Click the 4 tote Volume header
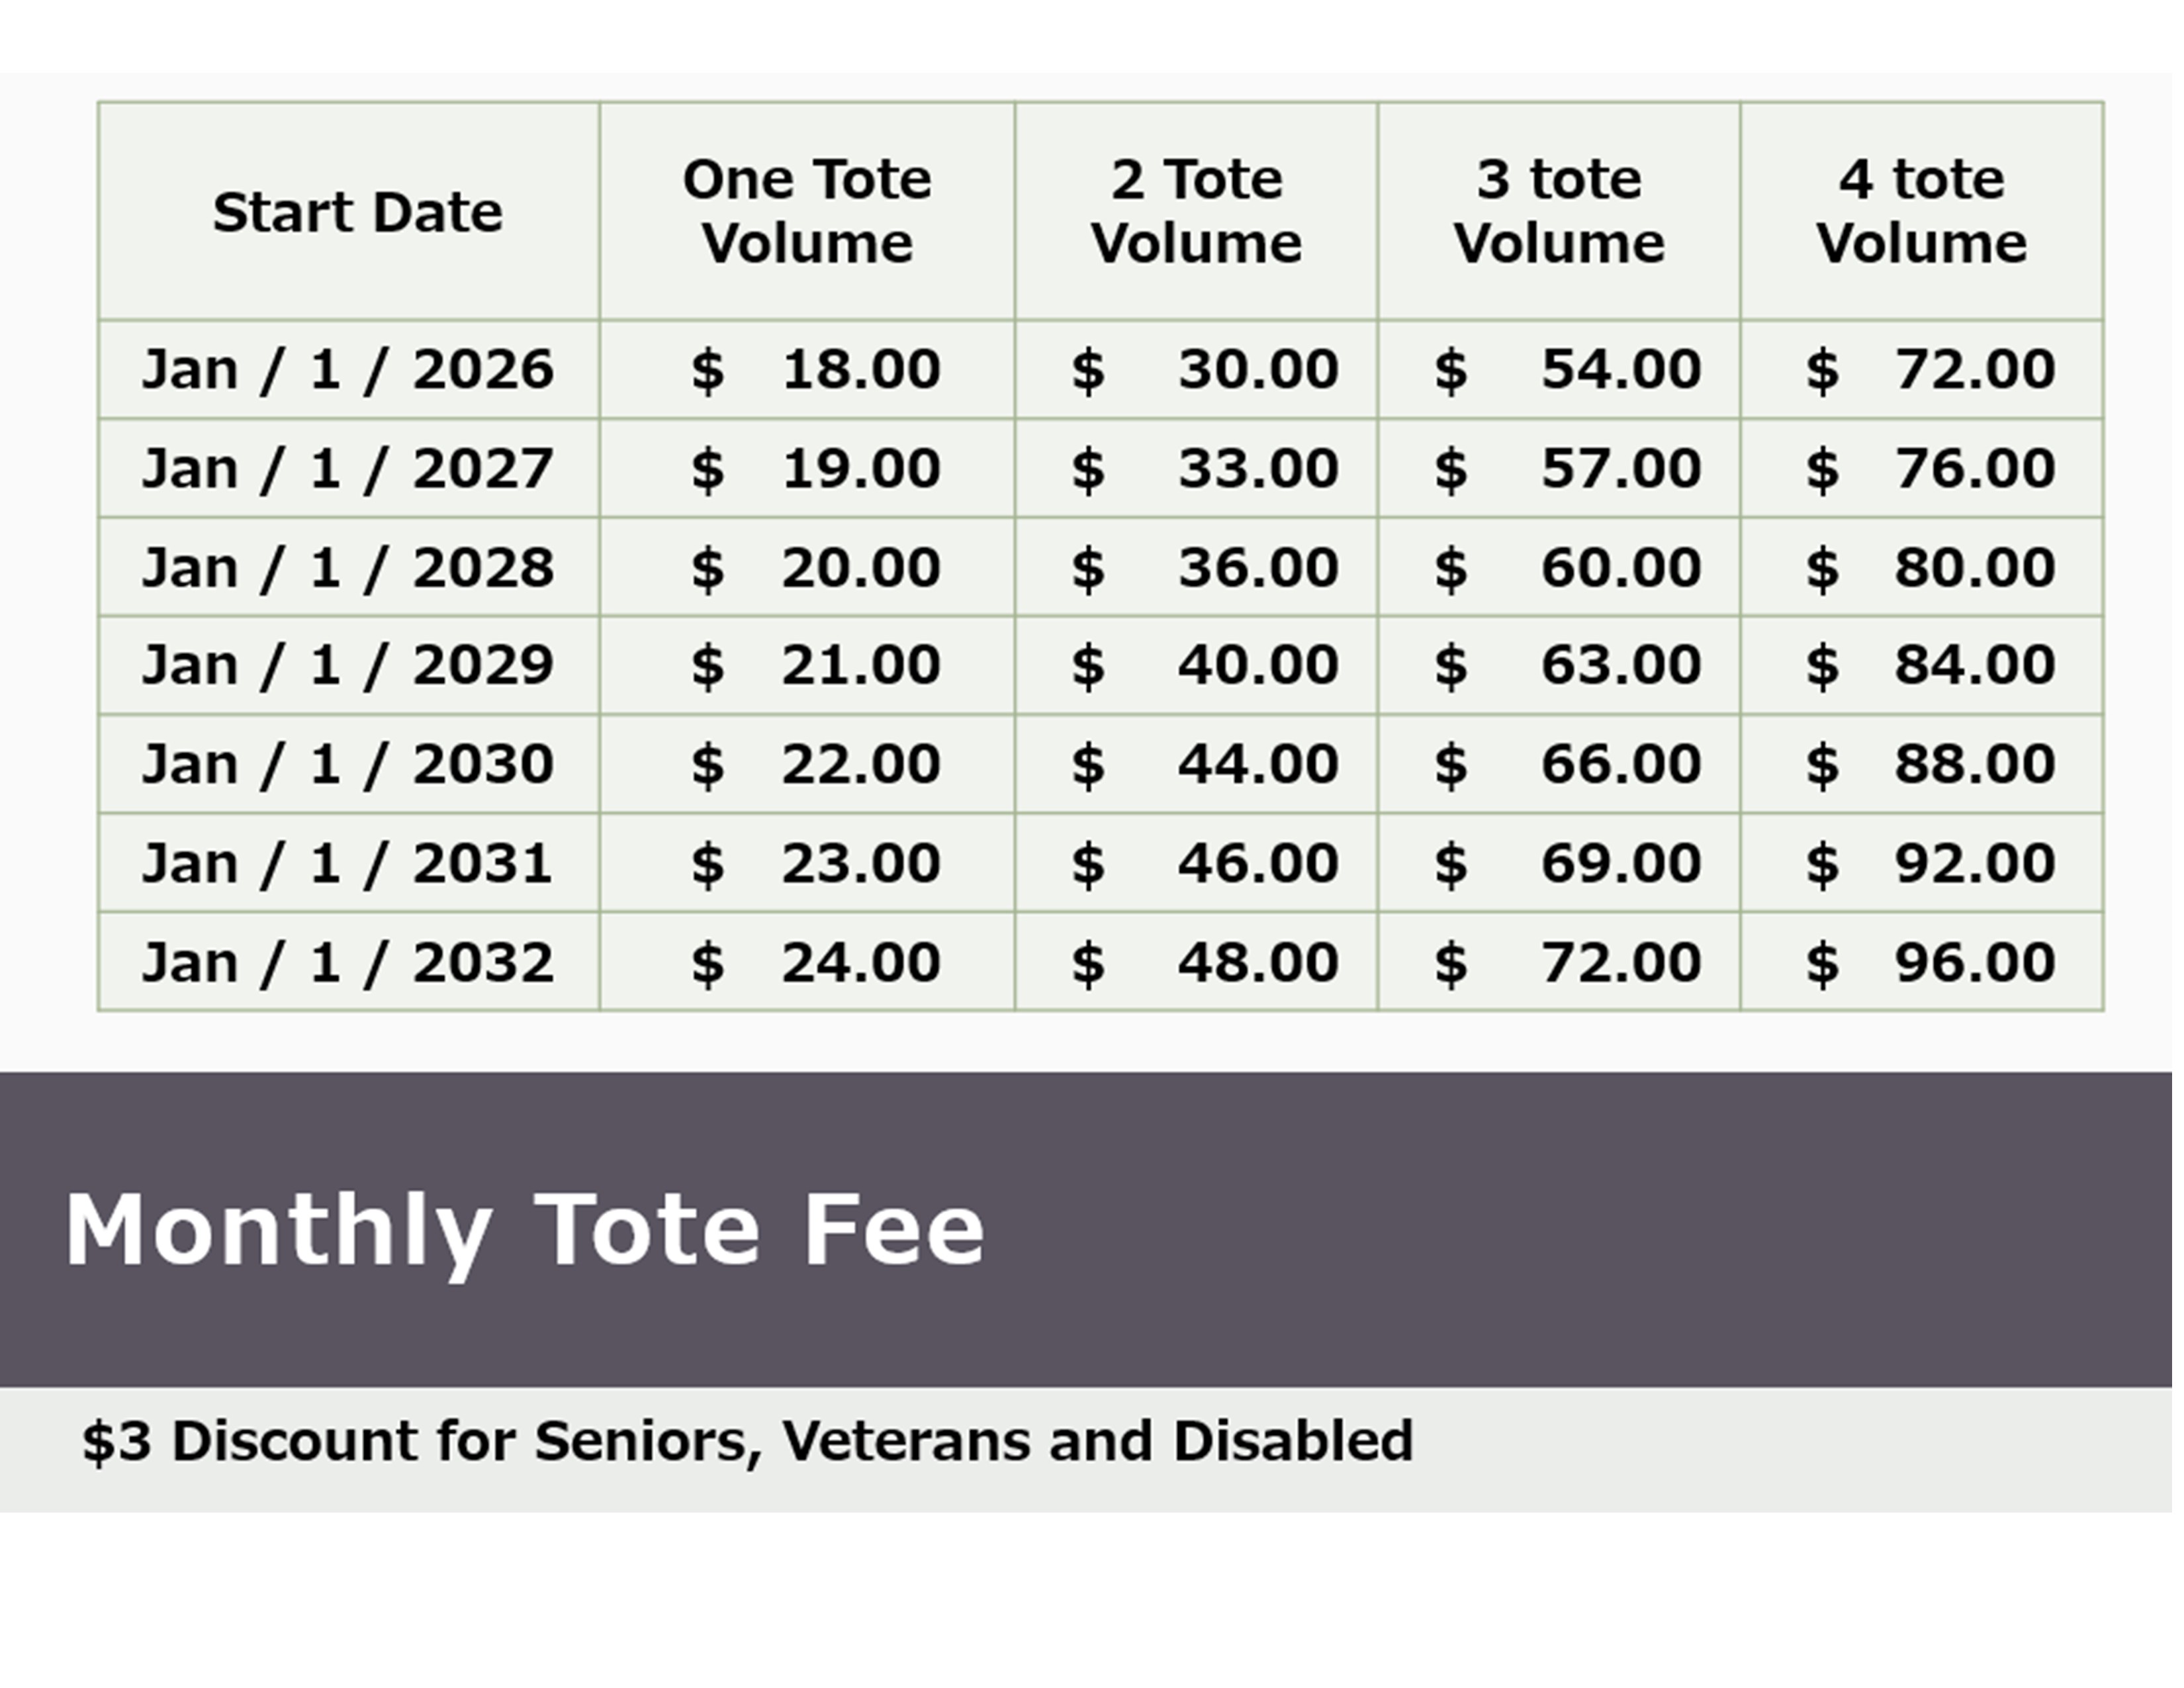The width and height of the screenshot is (2184, 1688). [1921, 212]
